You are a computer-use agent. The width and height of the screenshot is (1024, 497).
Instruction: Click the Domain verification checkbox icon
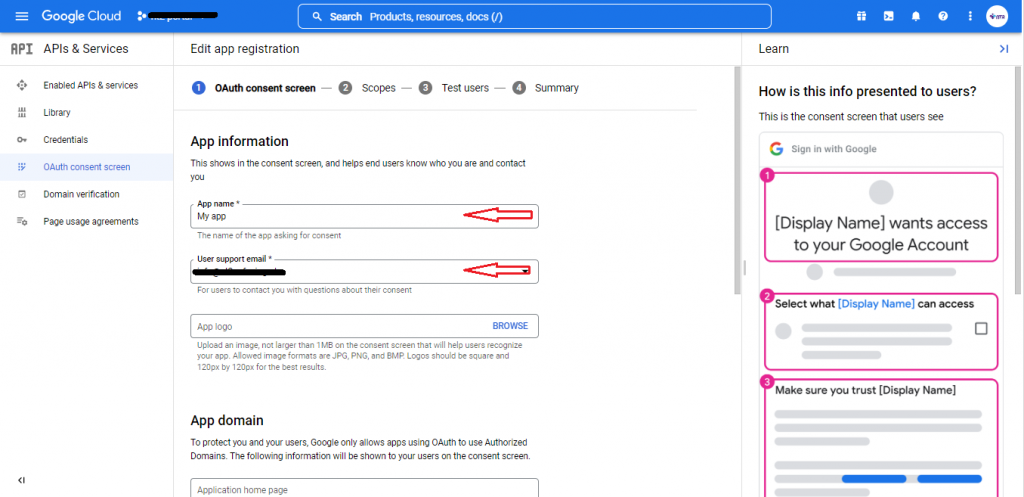(x=22, y=194)
